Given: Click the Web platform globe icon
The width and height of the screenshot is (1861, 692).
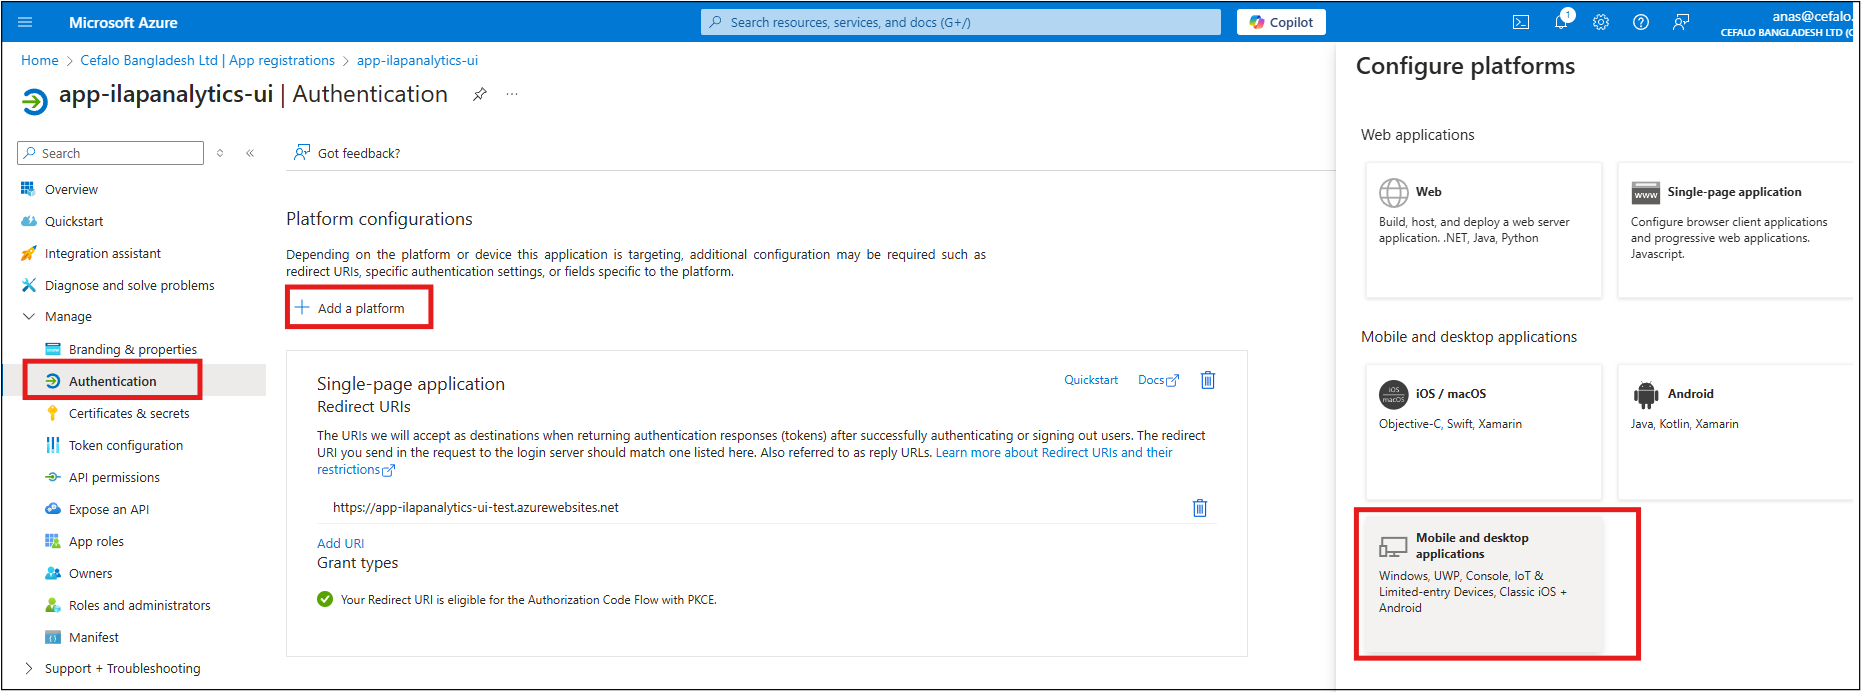Looking at the screenshot, I should (1394, 192).
